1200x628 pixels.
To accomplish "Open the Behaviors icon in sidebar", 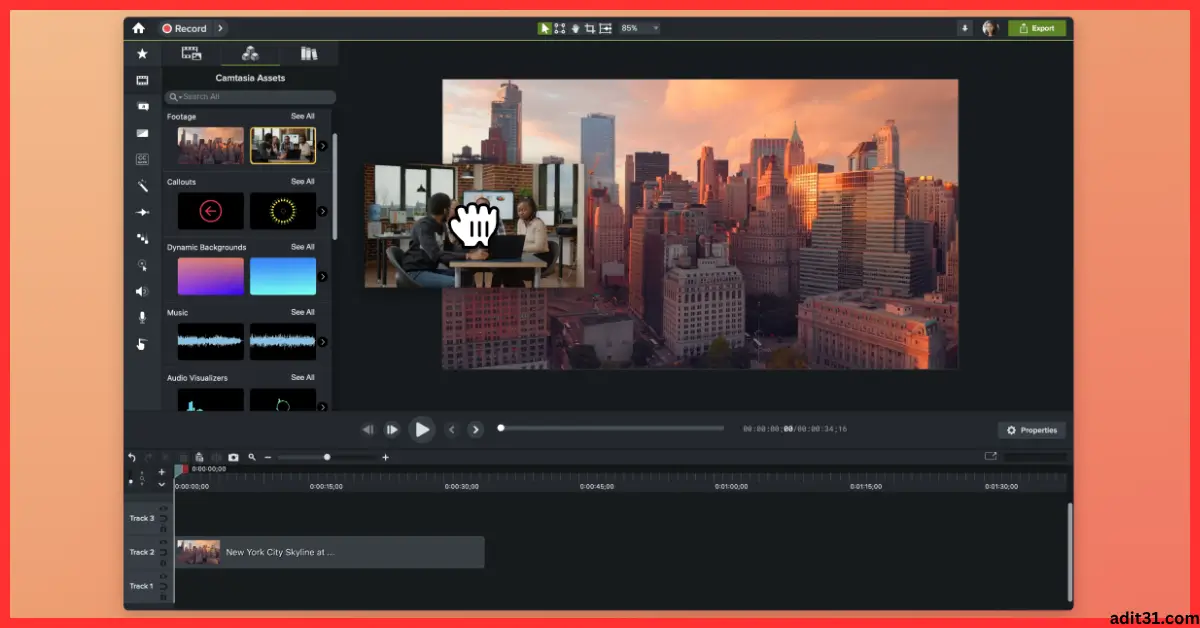I will point(142,238).
